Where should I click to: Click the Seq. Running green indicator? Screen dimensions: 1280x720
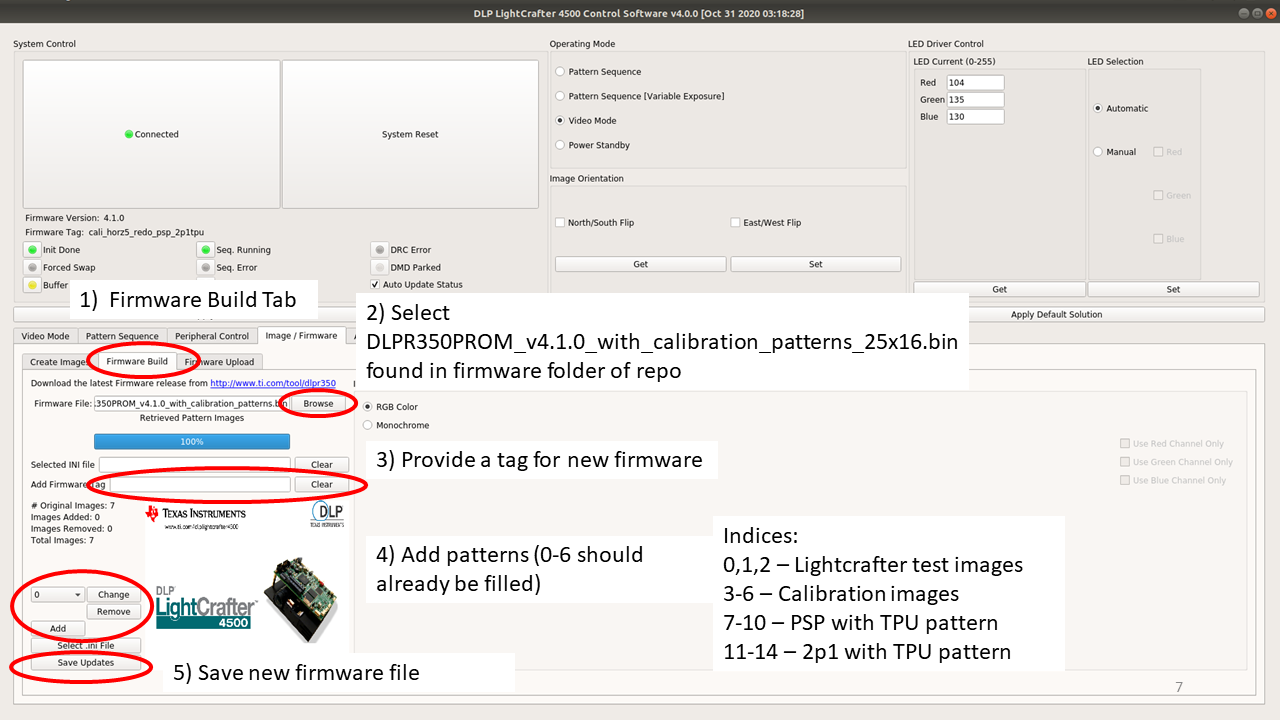pyautogui.click(x=206, y=250)
